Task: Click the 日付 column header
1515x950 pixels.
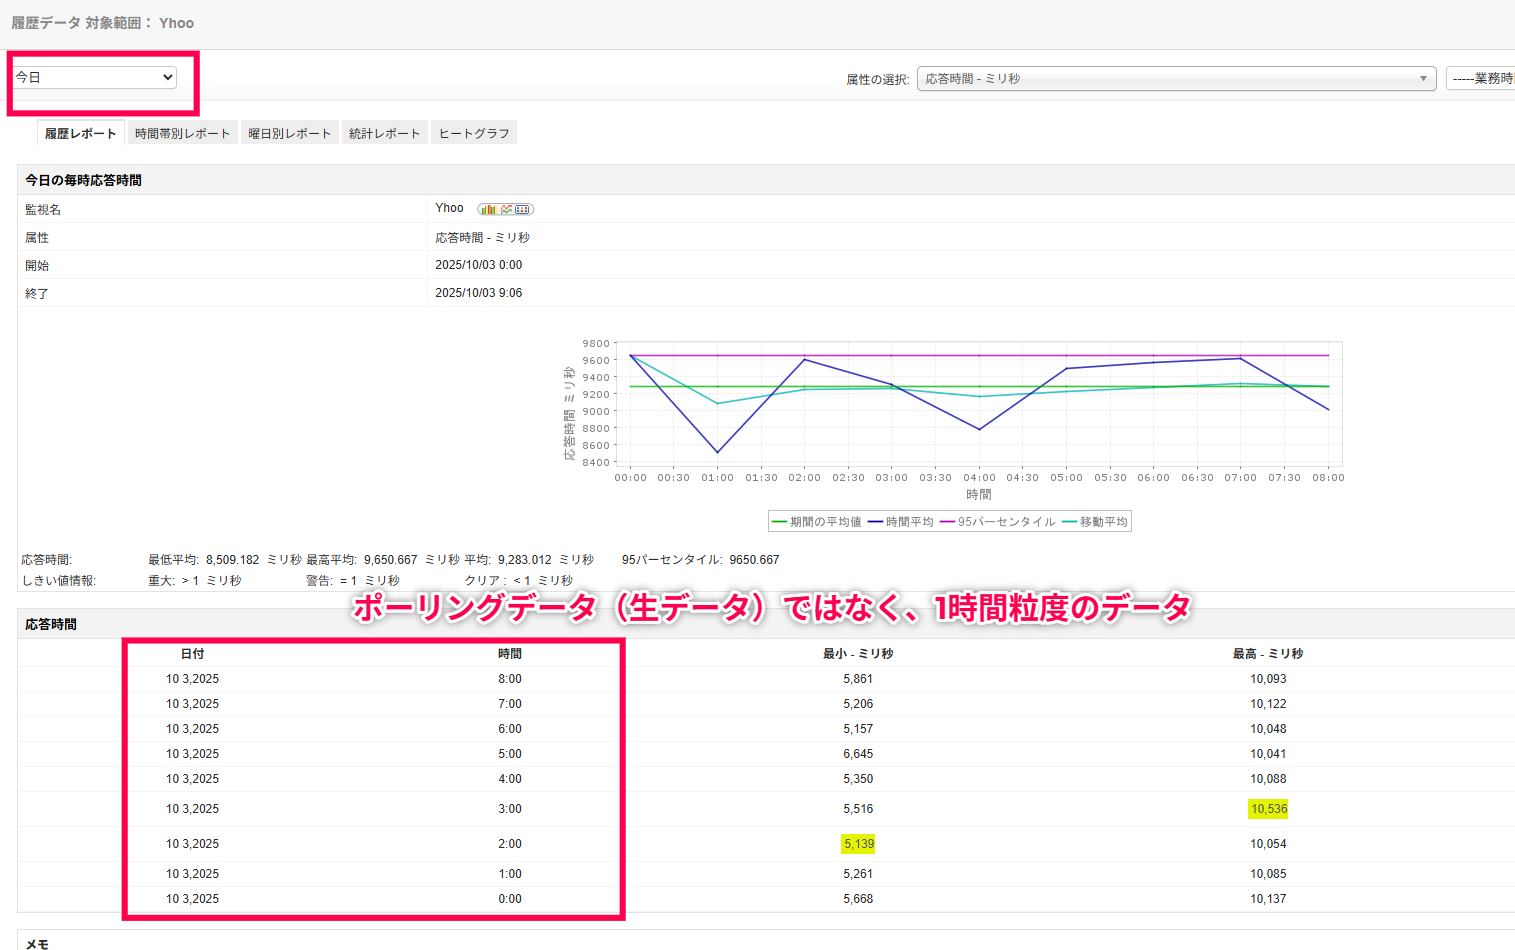Action: (192, 654)
